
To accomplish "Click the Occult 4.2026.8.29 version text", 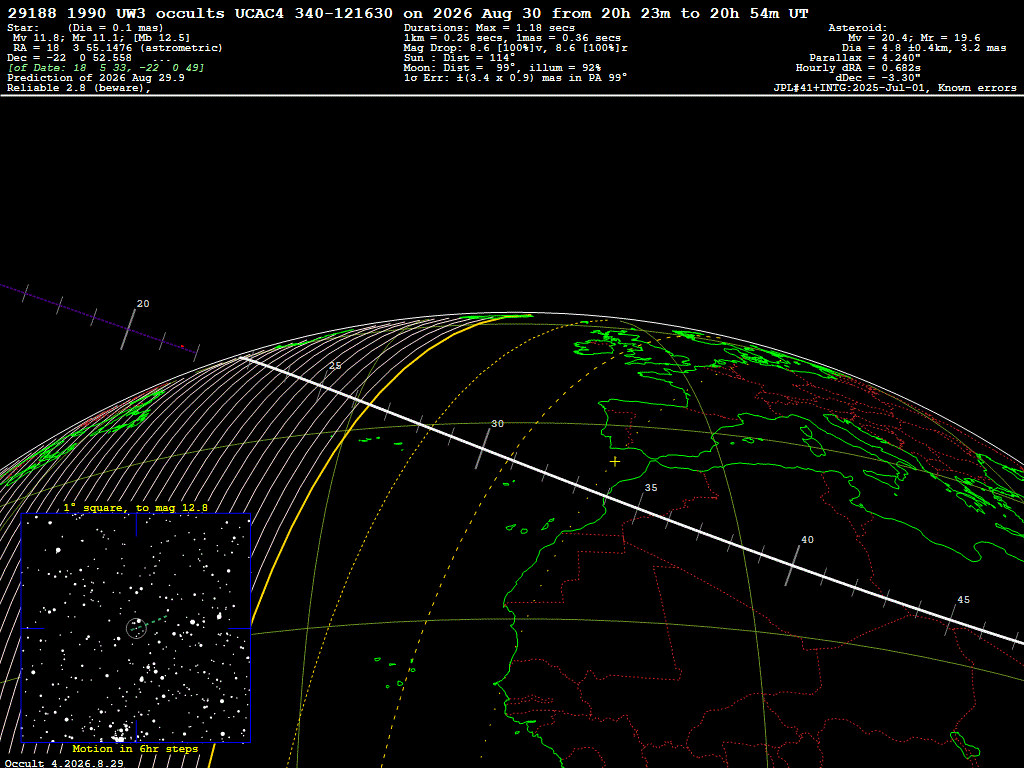I will point(64,763).
